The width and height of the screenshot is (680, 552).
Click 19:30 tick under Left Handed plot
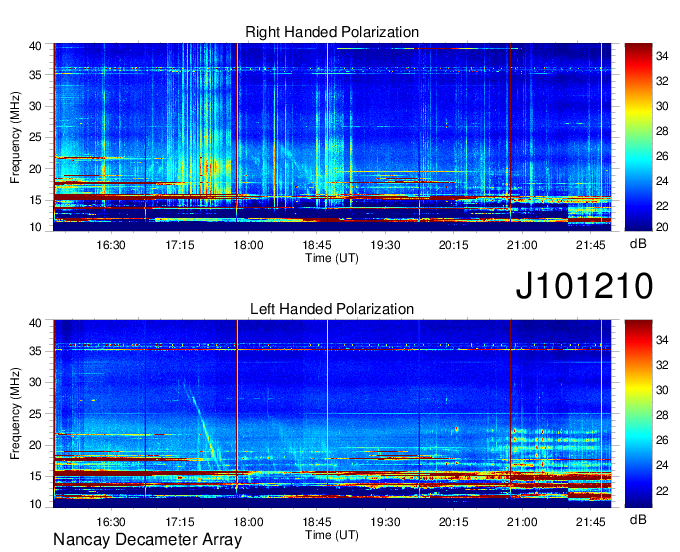coord(385,522)
